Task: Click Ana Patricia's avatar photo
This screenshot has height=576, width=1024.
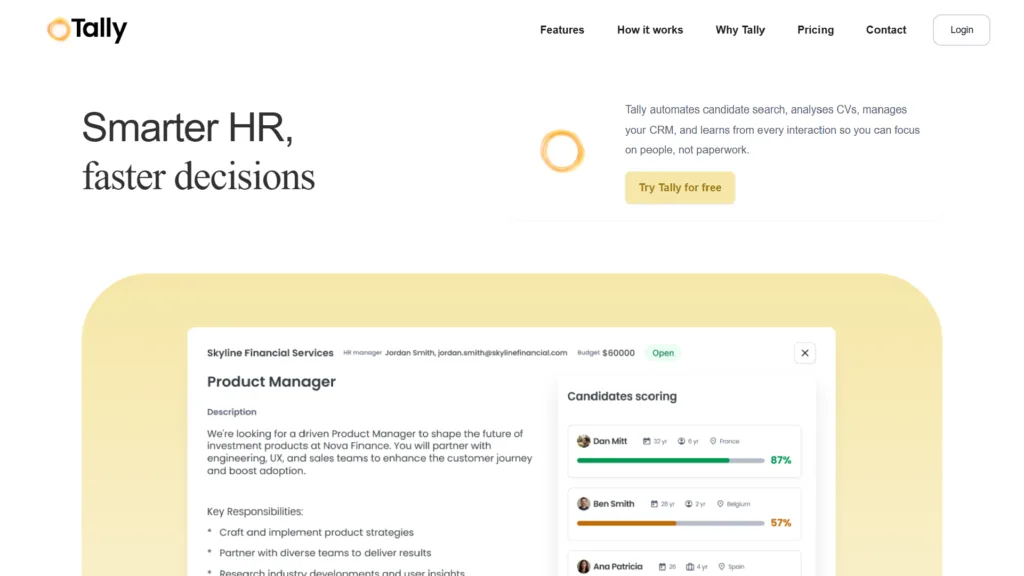Action: coord(584,566)
